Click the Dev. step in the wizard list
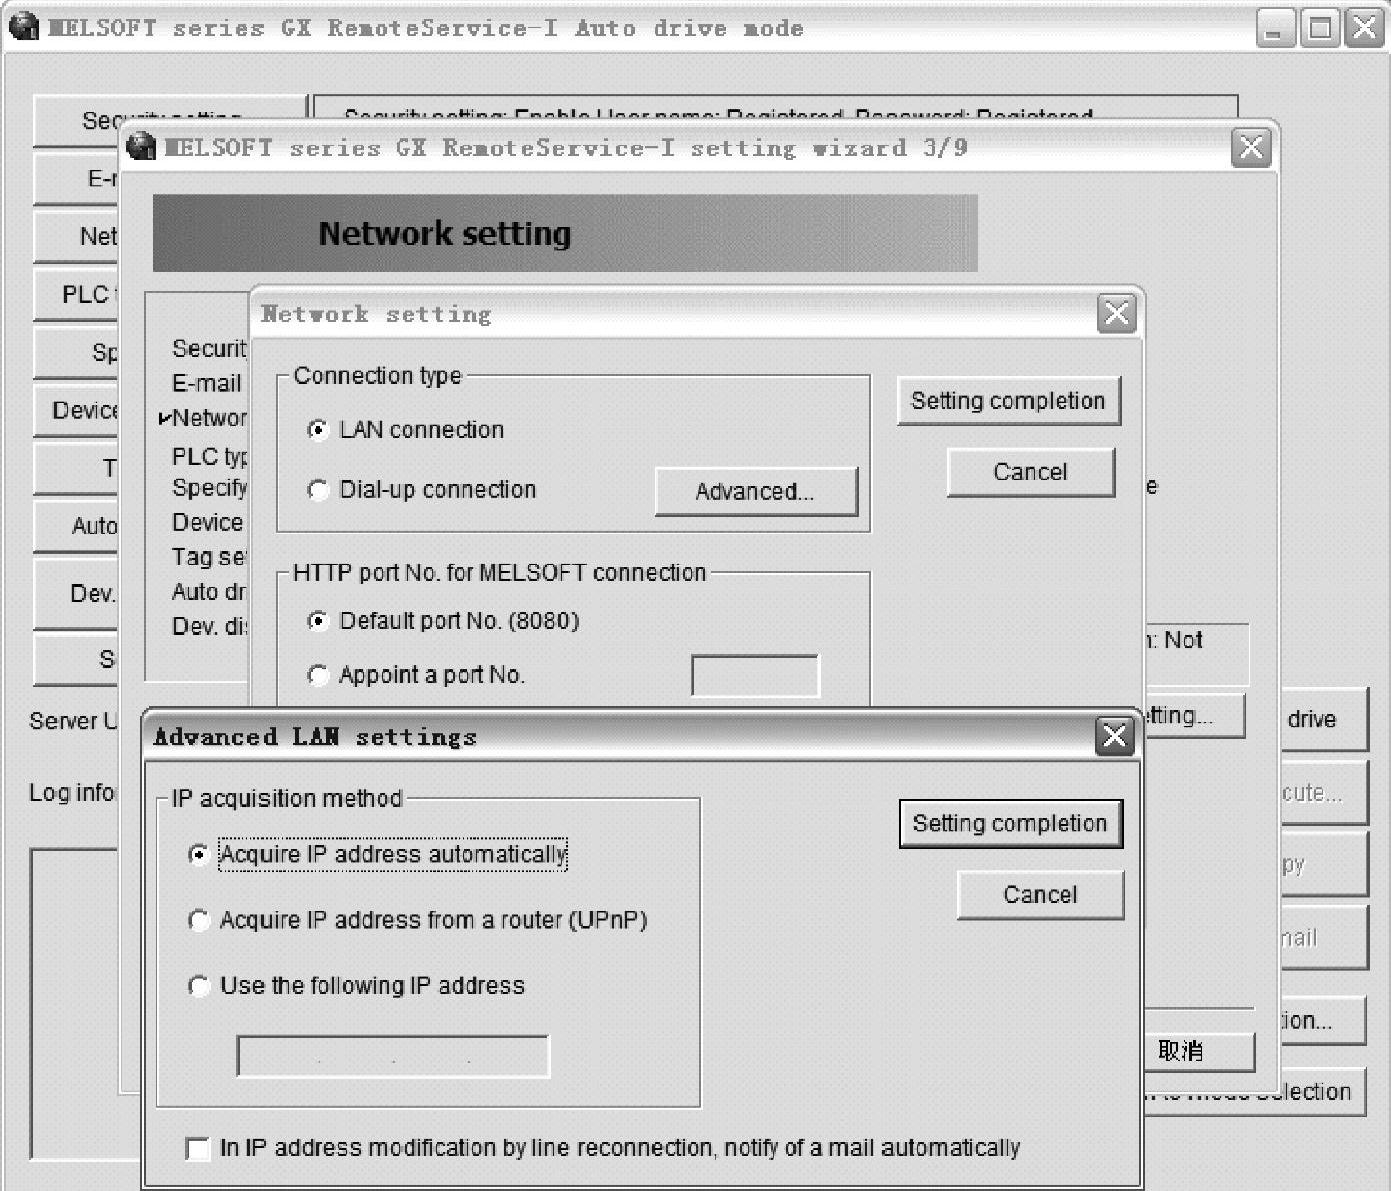The width and height of the screenshot is (1391, 1191). pyautogui.click(x=209, y=626)
